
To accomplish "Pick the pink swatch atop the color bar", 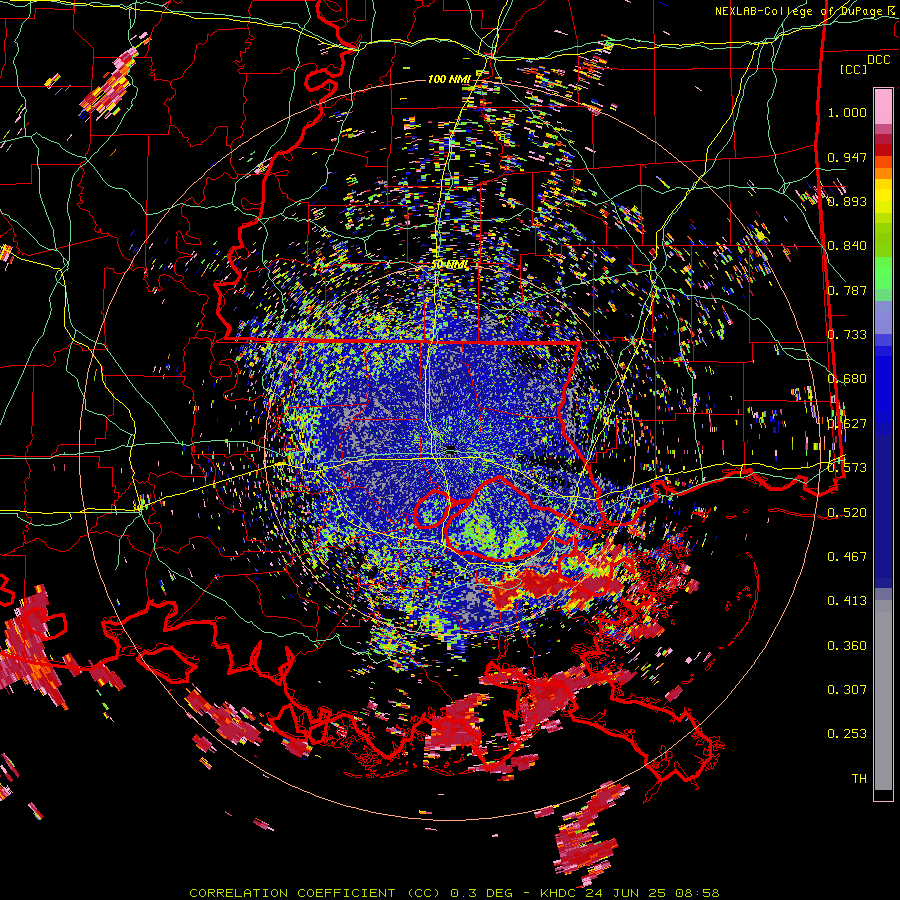I will (883, 106).
